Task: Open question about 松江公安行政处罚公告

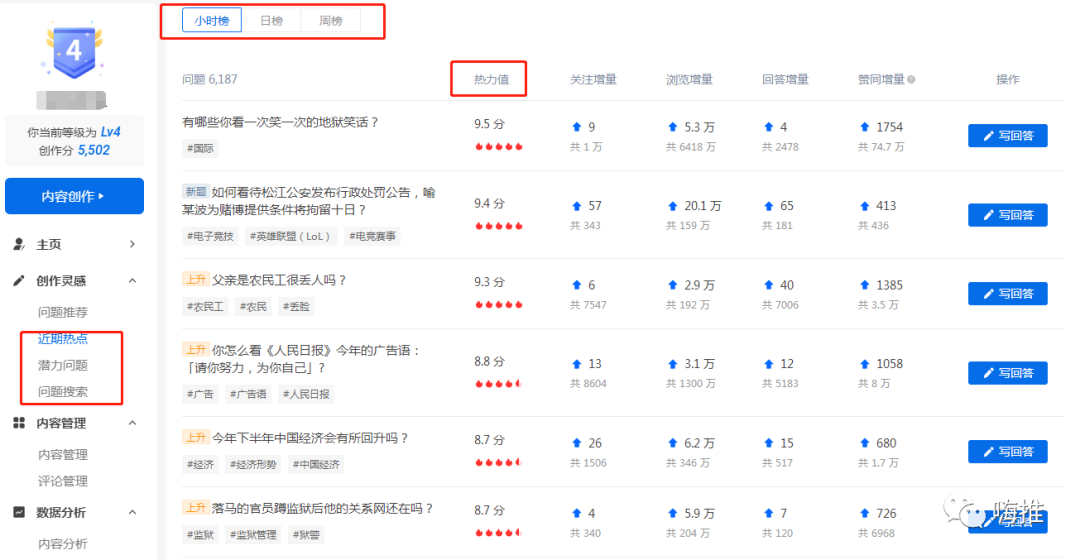Action: click(x=309, y=200)
